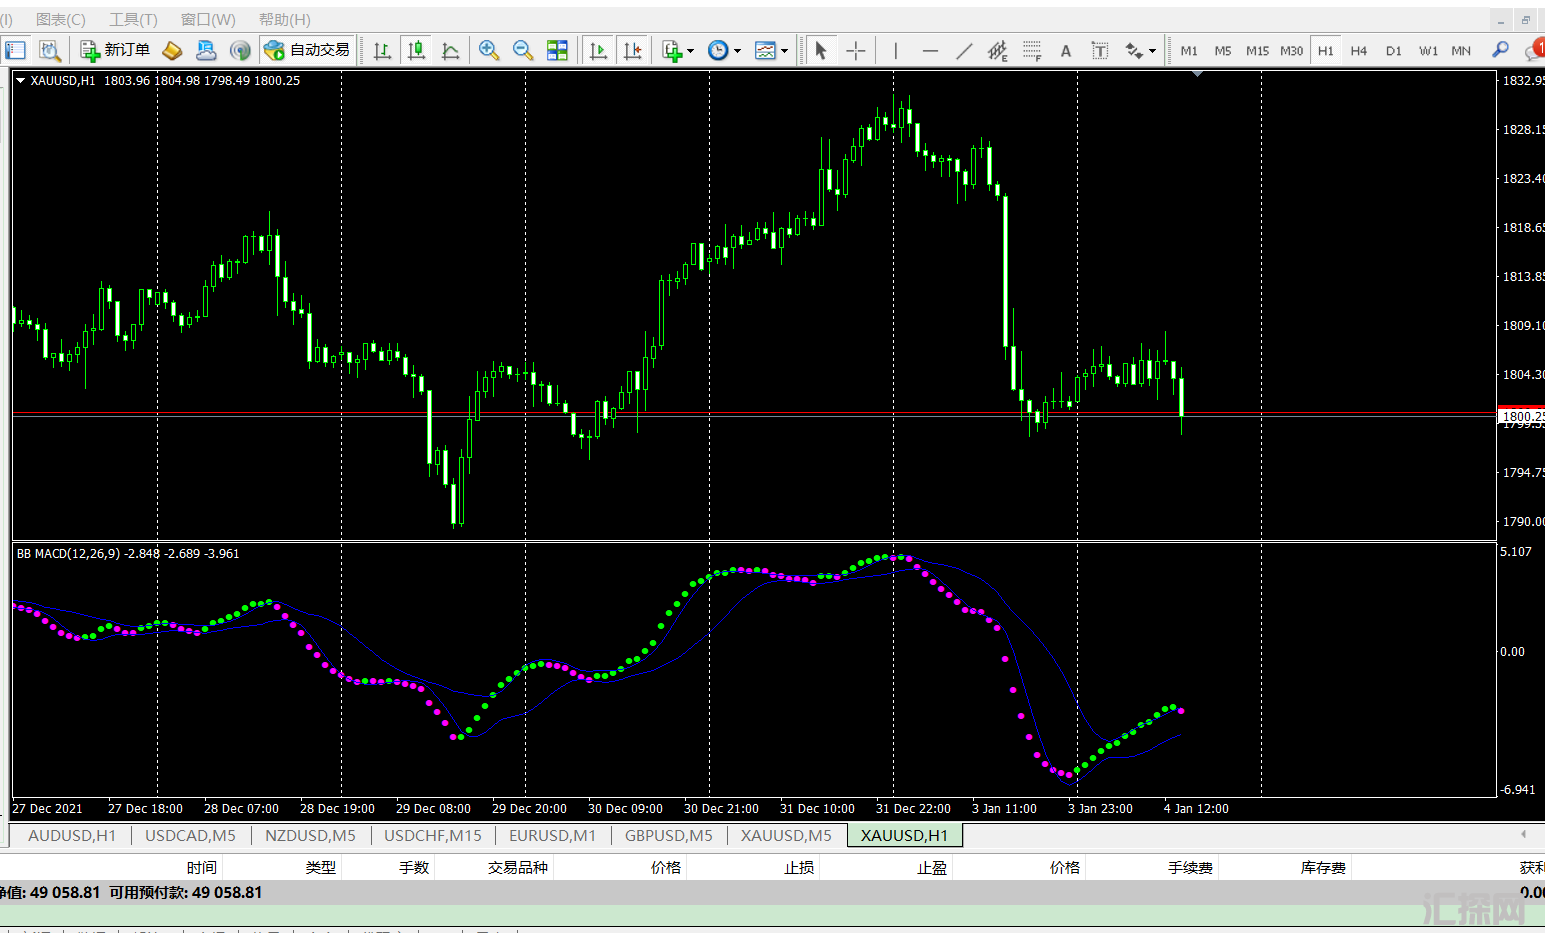
Task: Click the tile windows icon
Action: click(x=557, y=50)
